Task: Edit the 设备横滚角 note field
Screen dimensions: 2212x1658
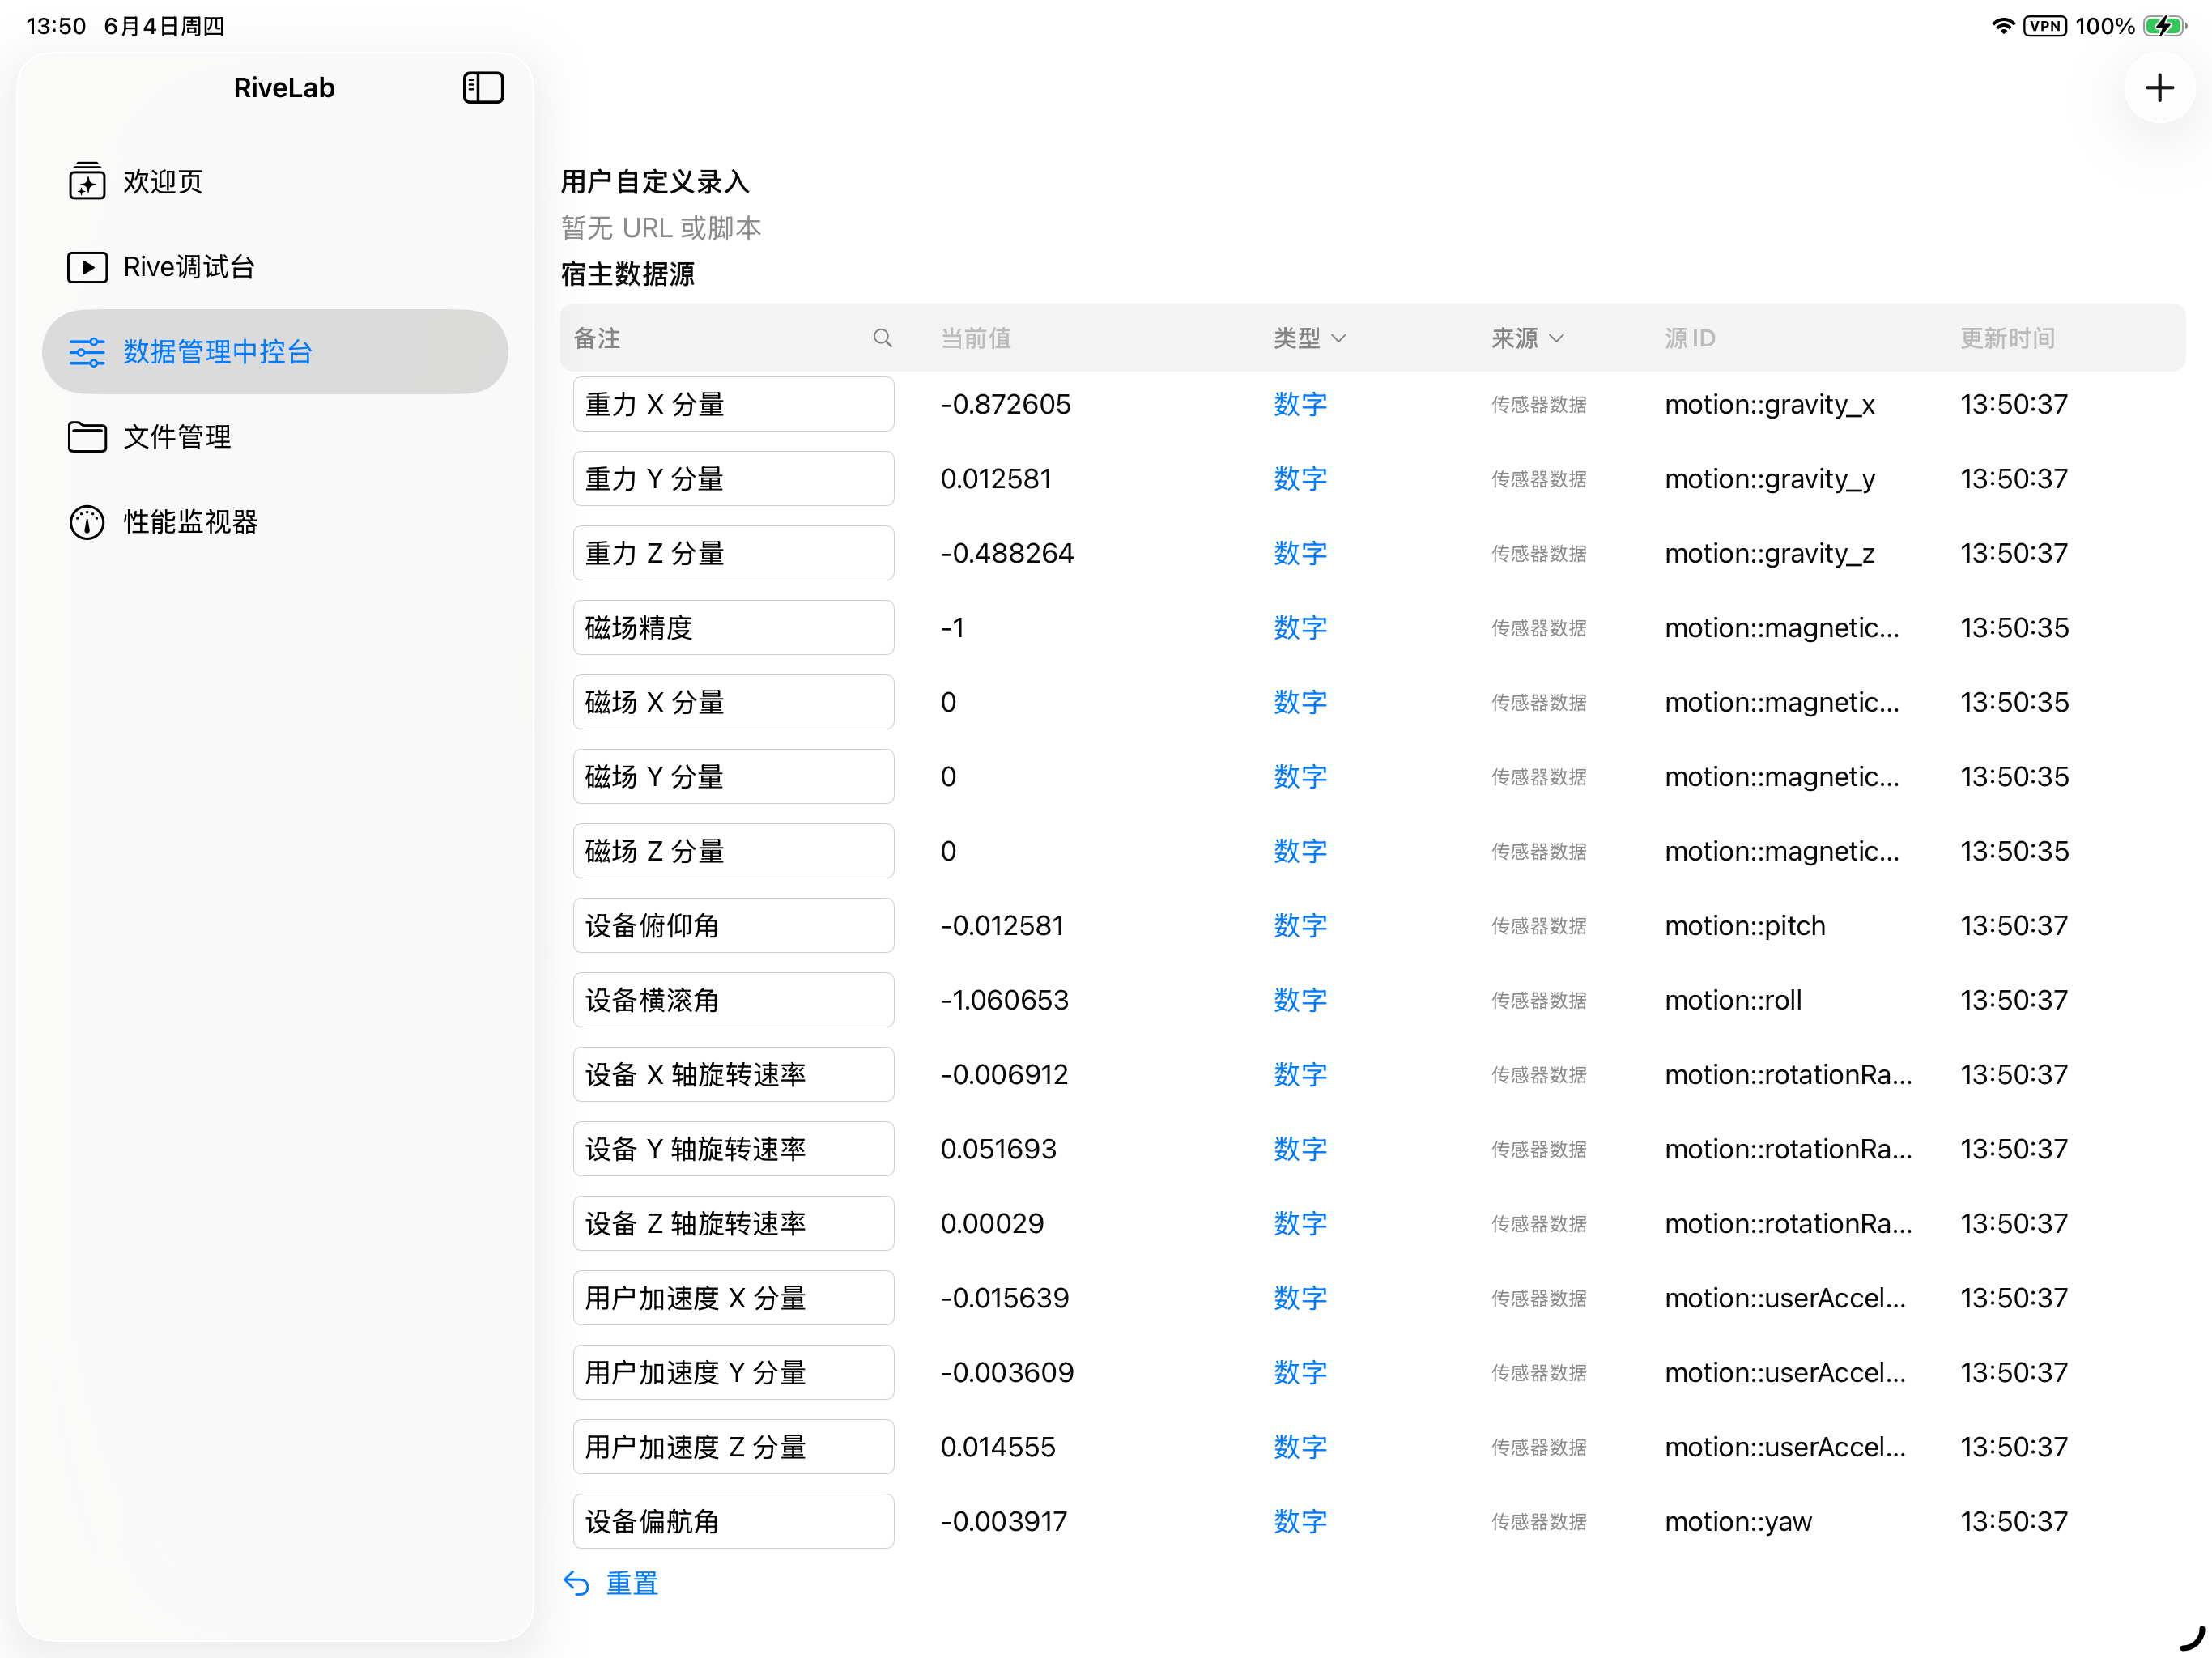Action: [x=733, y=1000]
